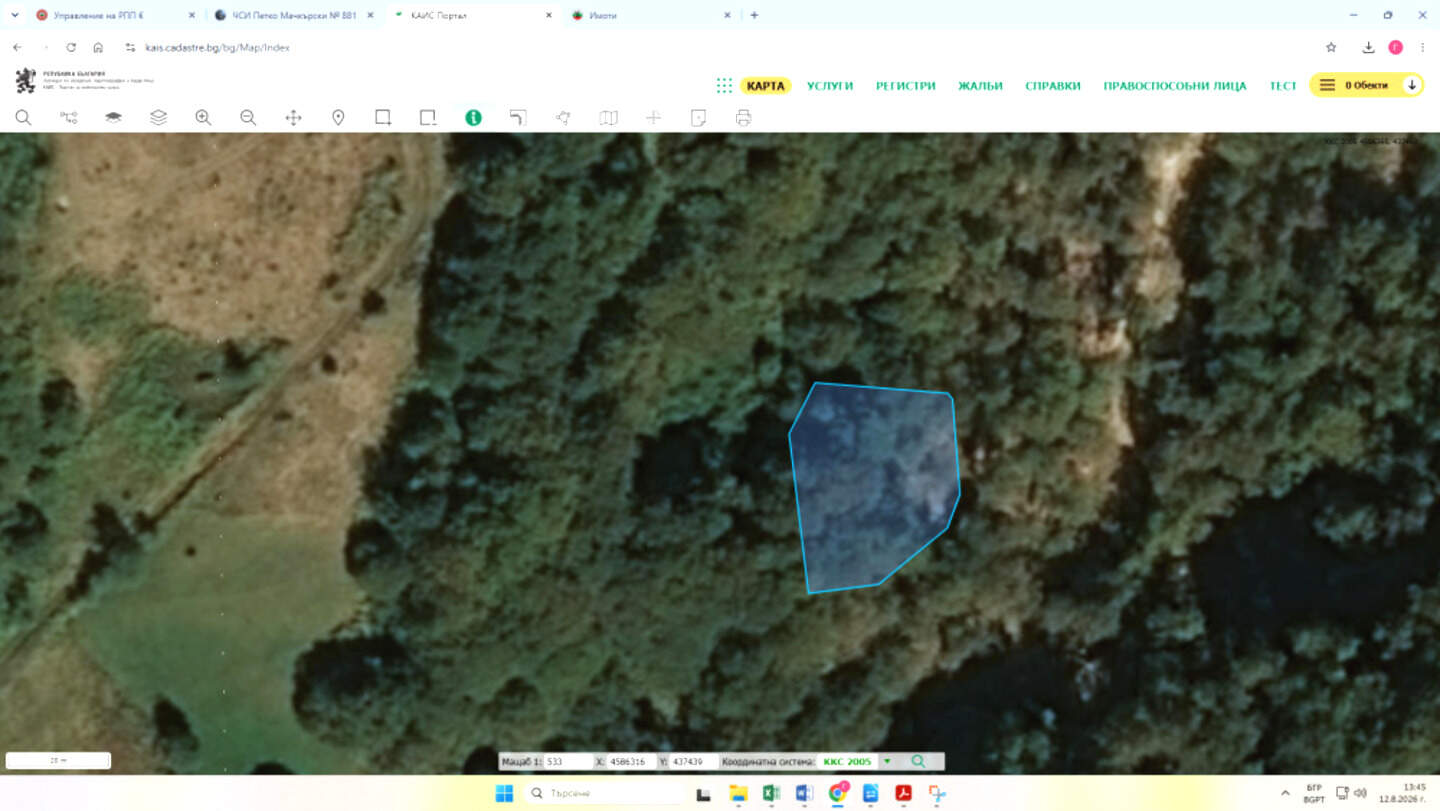Click the Bulgaria coat of arms logo
This screenshot has height=811, width=1440.
coord(25,80)
